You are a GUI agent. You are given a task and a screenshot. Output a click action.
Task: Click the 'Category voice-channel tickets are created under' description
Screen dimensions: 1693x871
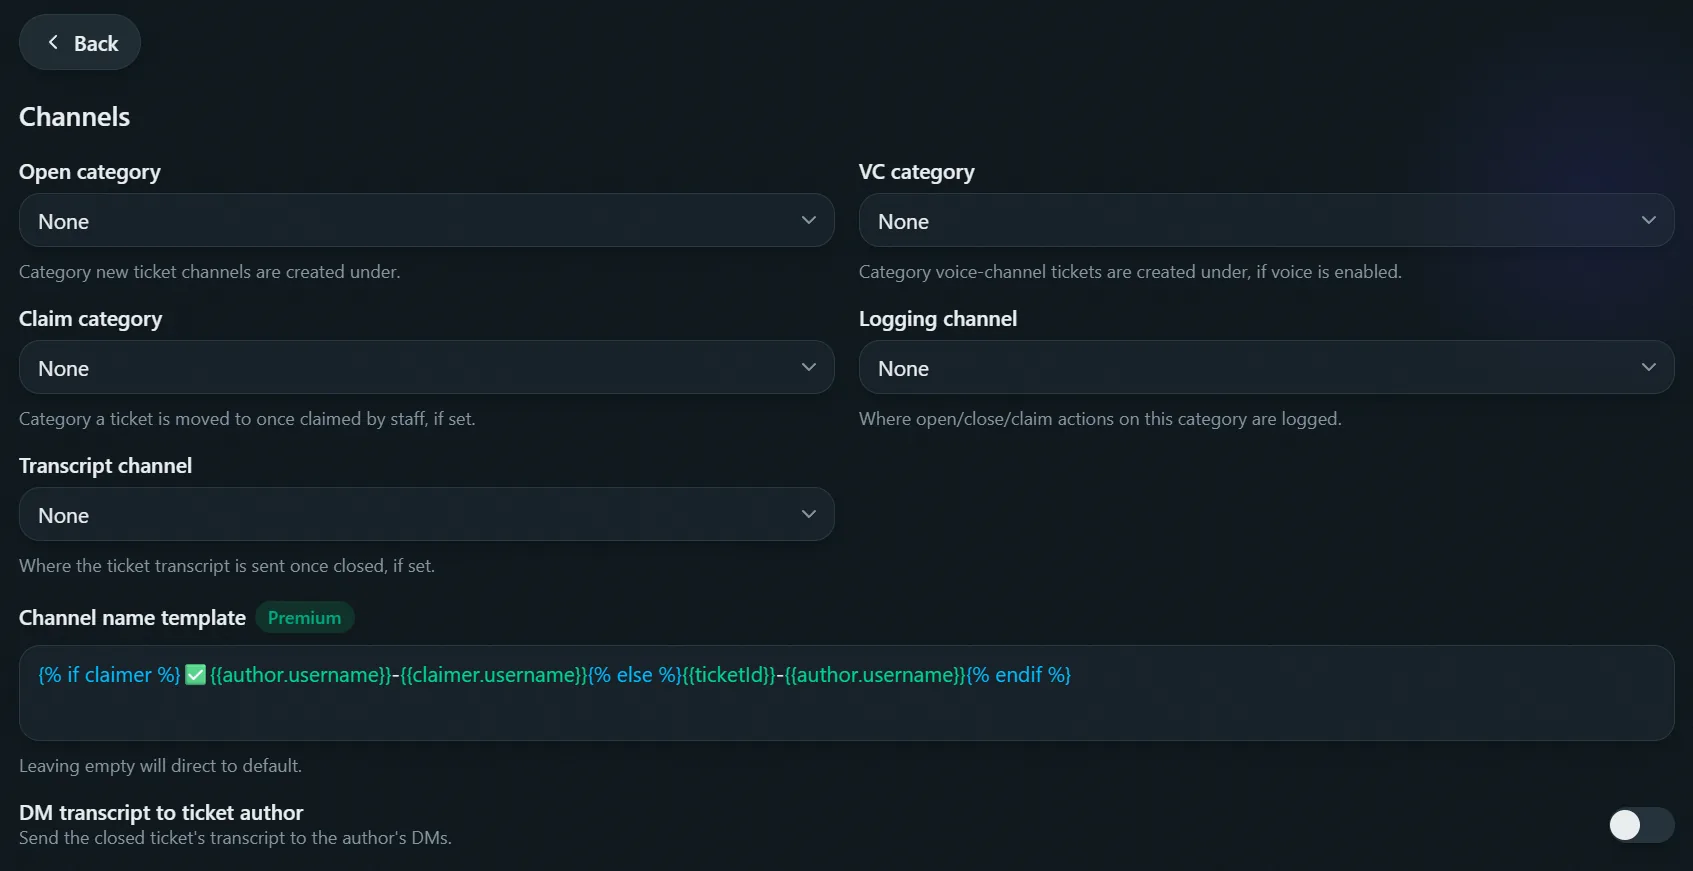(1130, 272)
